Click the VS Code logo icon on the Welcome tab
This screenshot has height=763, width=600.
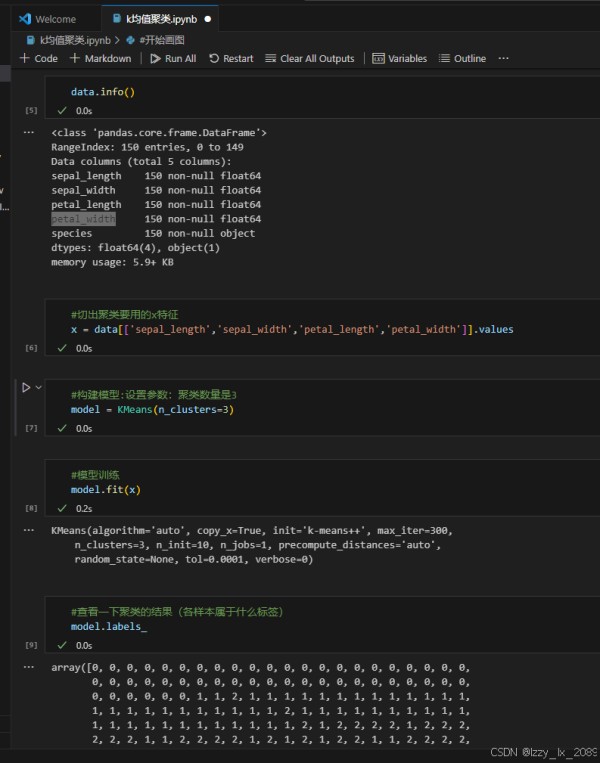tap(25, 19)
